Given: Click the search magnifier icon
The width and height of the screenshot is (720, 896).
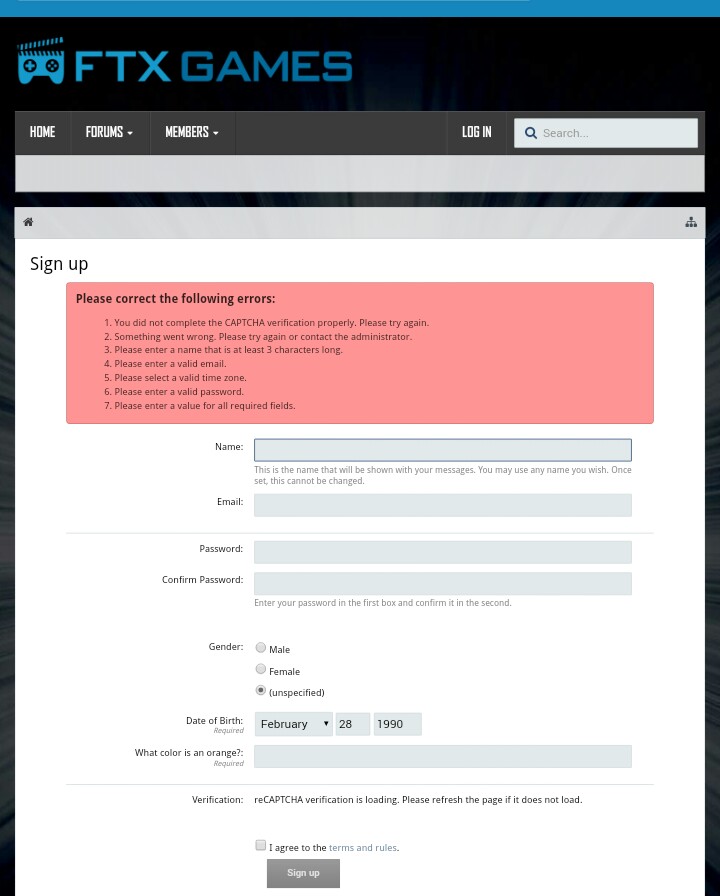Looking at the screenshot, I should click(530, 133).
